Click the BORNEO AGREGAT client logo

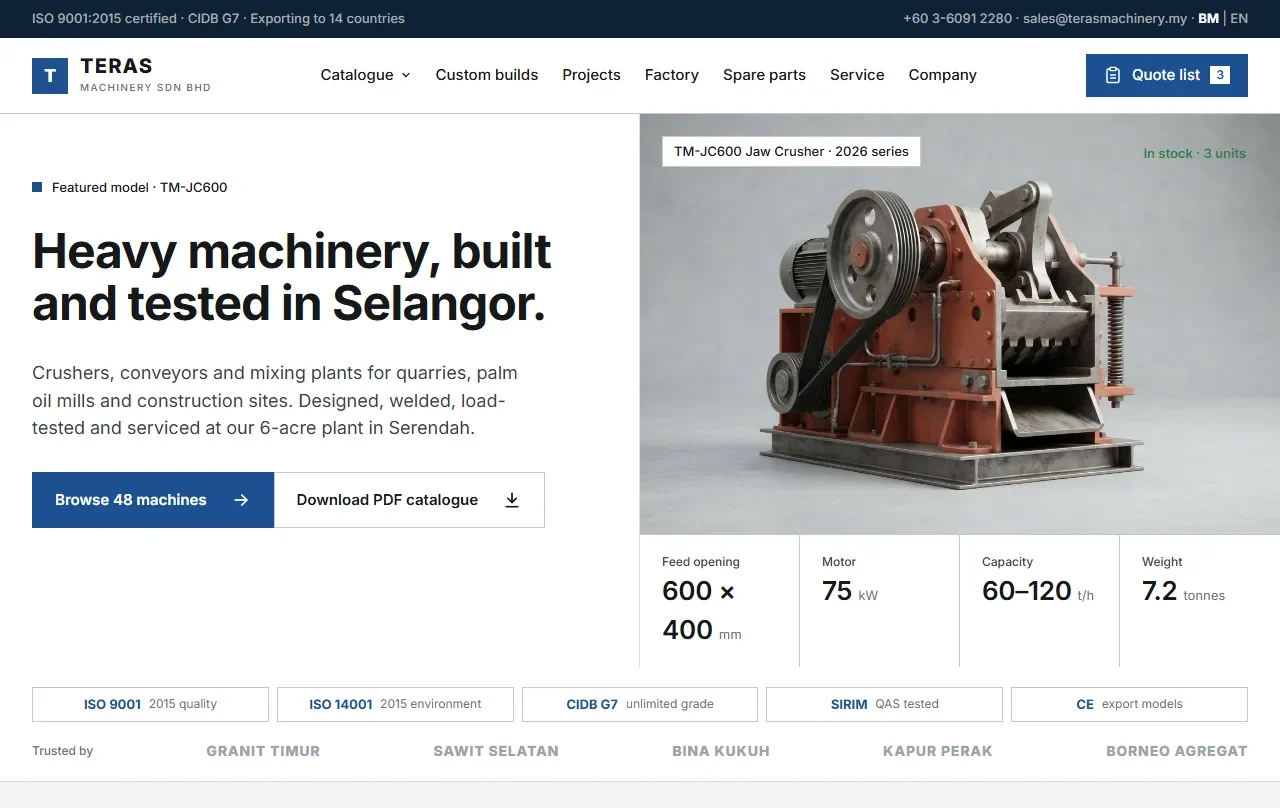tap(1177, 751)
